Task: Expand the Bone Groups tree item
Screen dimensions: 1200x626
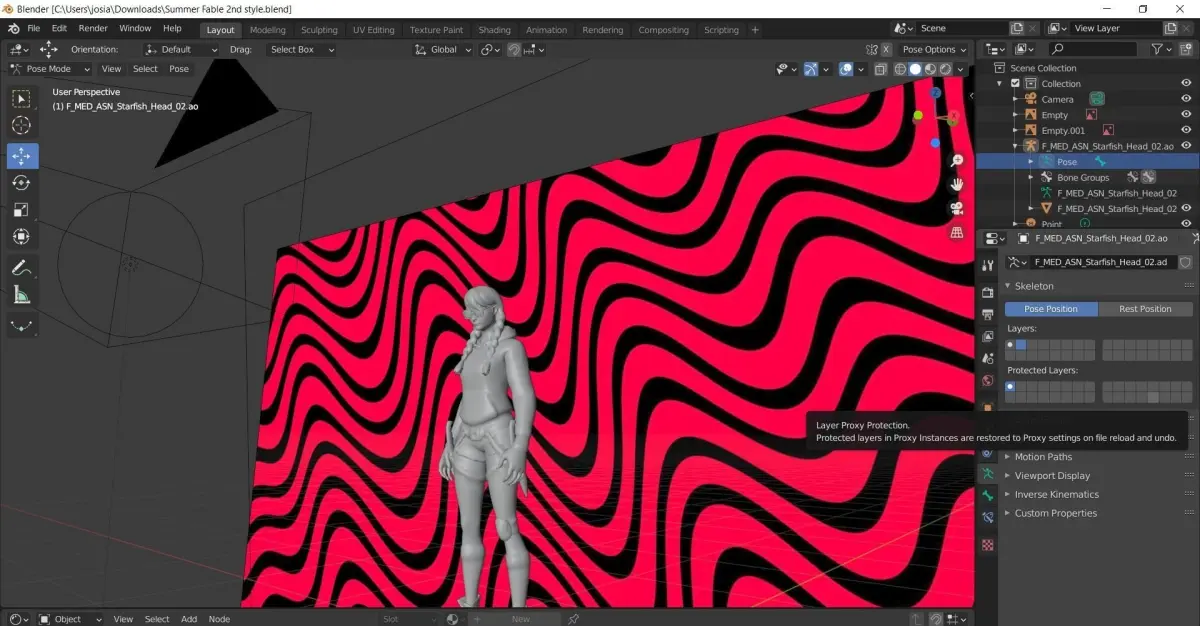Action: [x=1031, y=178]
